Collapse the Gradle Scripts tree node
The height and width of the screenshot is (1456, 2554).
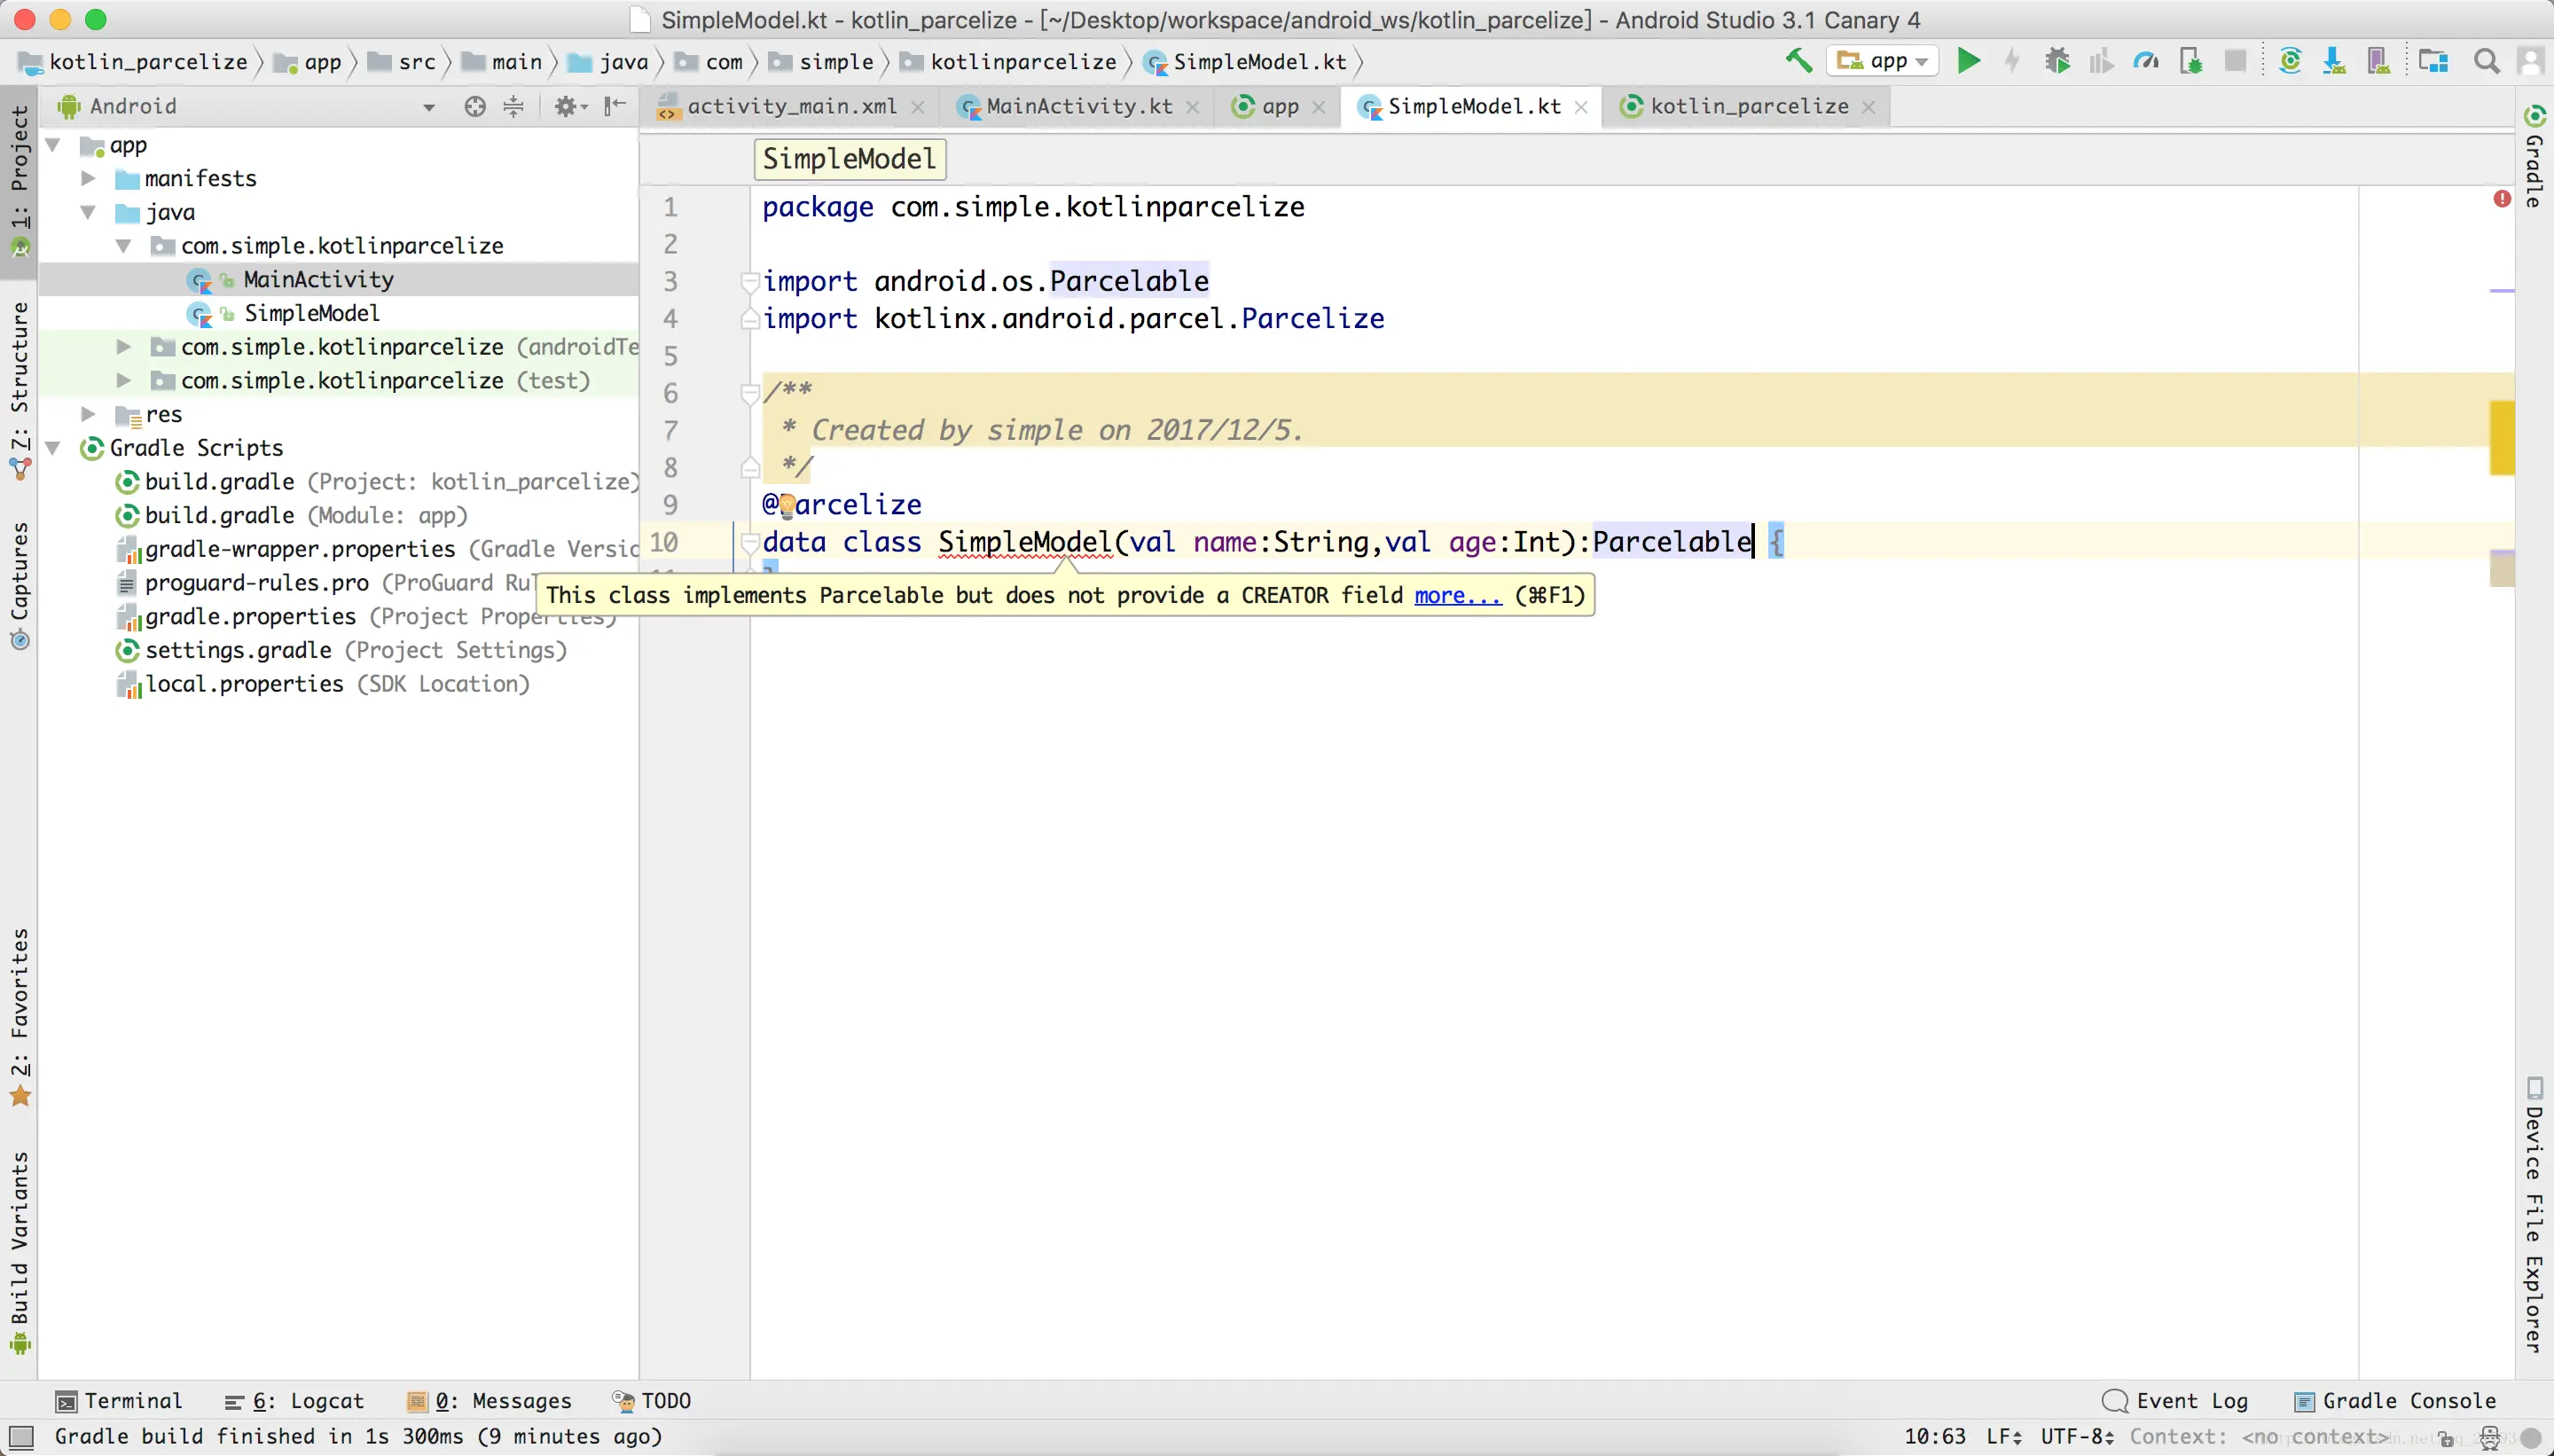(x=54, y=448)
